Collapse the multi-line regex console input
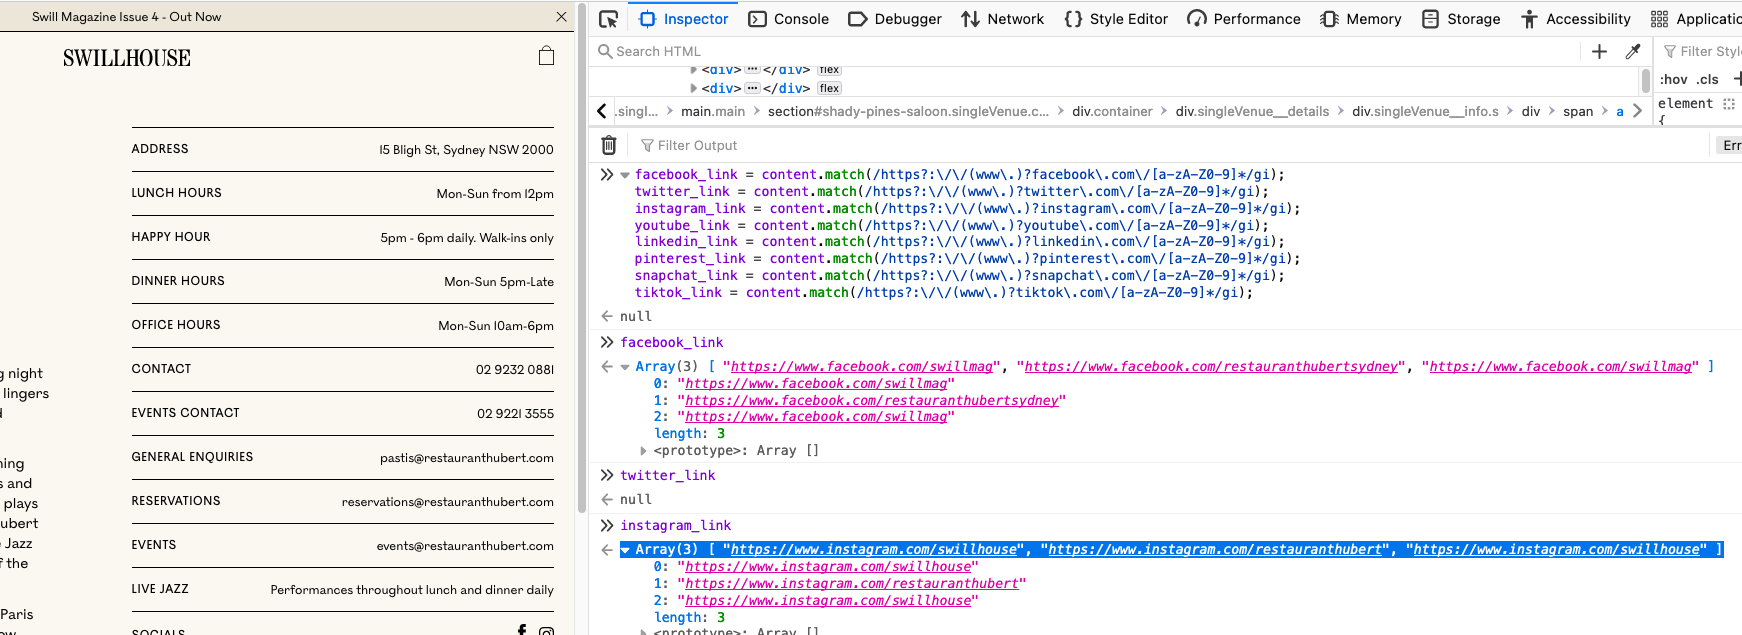The image size is (1742, 635). (x=625, y=175)
